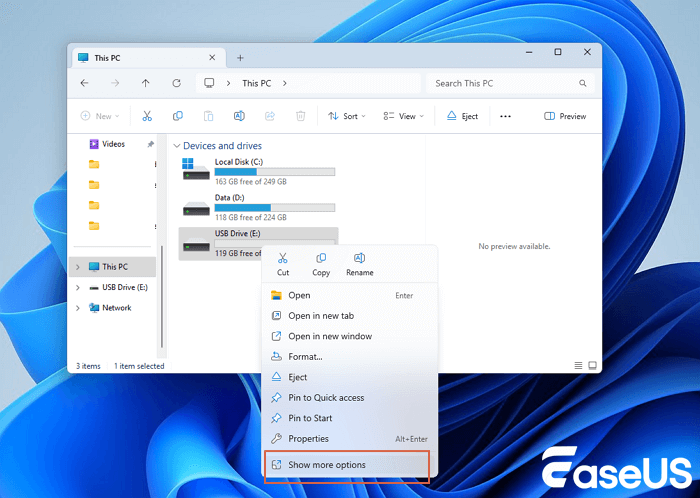Open the Sort dropdown
The width and height of the screenshot is (700, 498).
pos(347,116)
